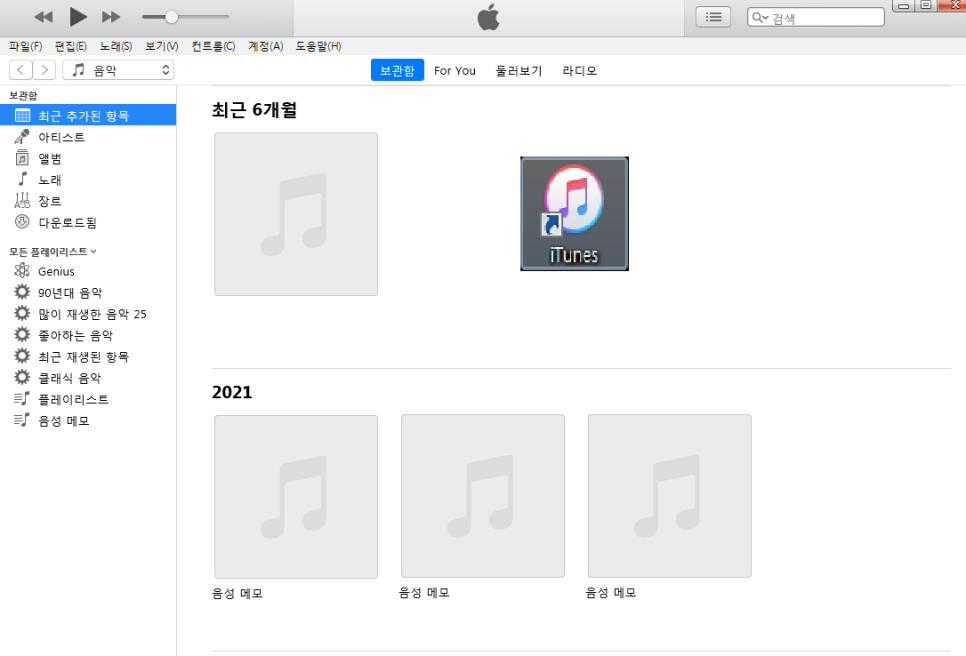
Task: Click the search magnifier dropdown icon
Action: tap(760, 17)
